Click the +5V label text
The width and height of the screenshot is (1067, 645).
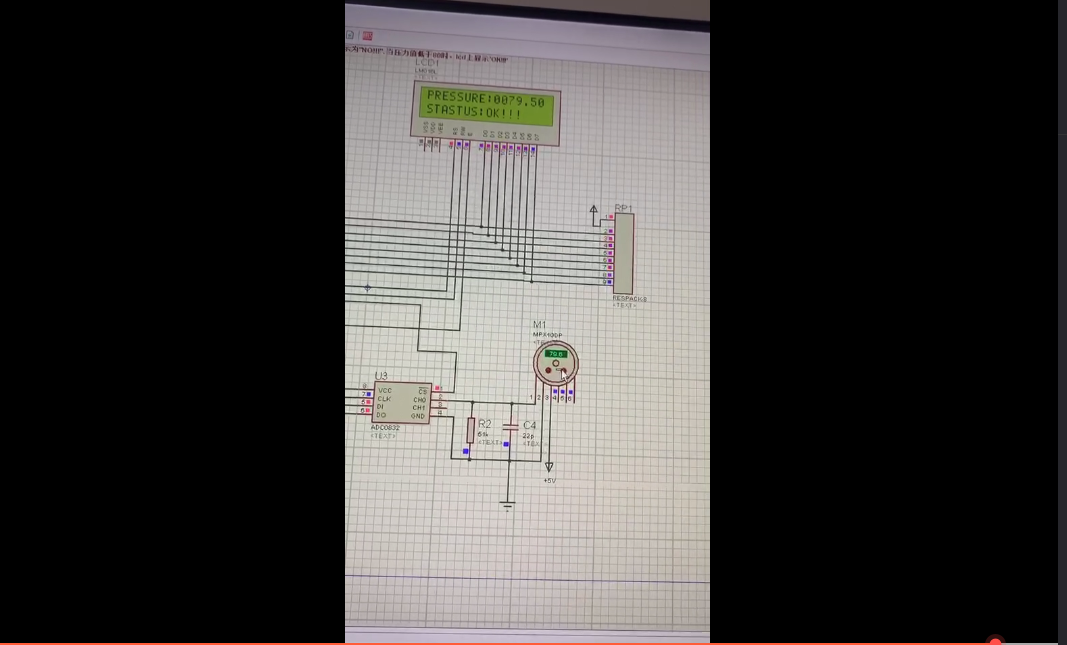(550, 480)
